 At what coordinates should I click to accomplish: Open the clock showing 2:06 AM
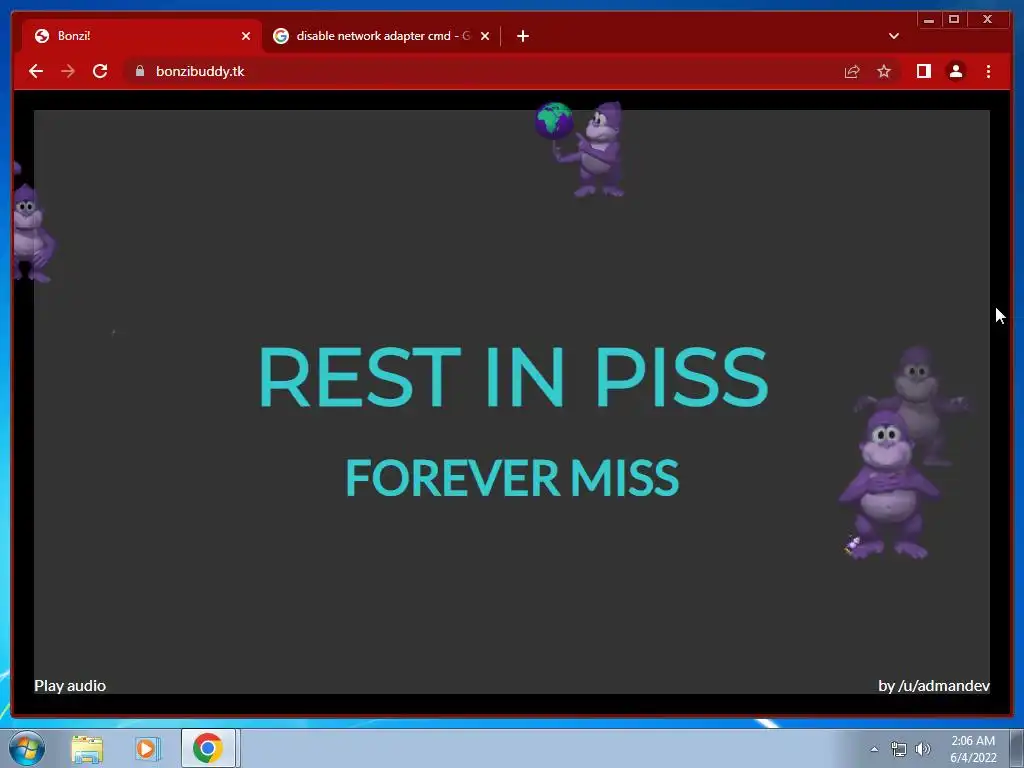coord(973,749)
